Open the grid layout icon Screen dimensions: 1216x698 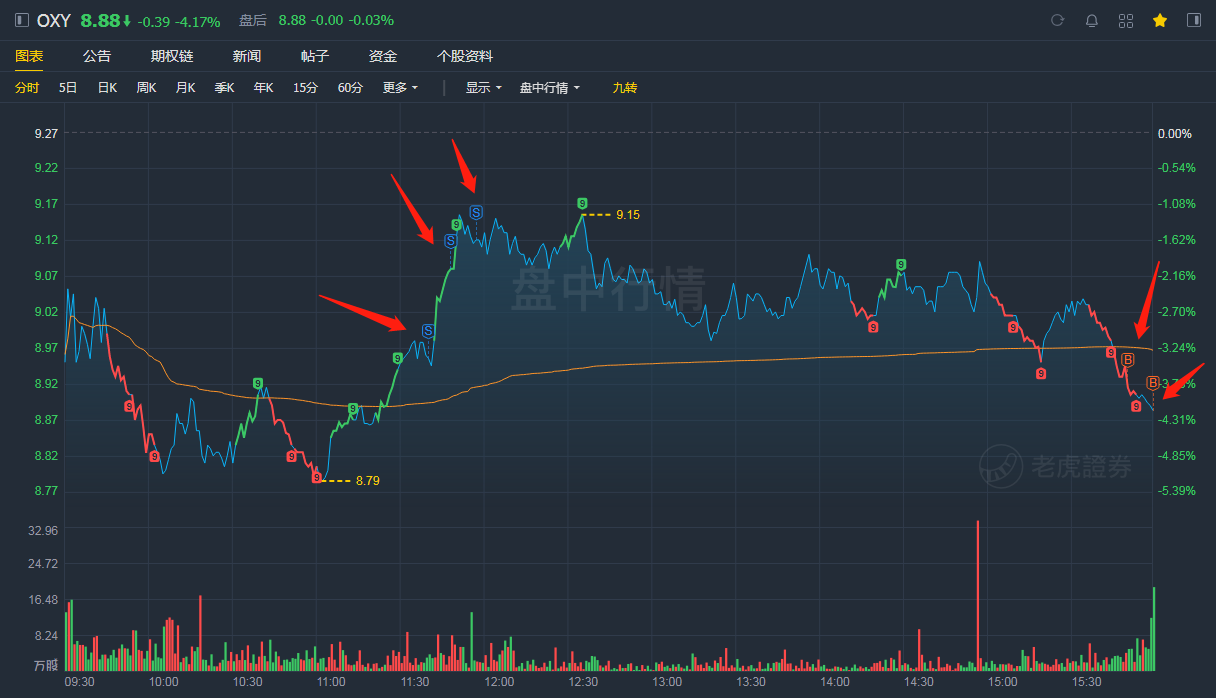pos(1126,20)
